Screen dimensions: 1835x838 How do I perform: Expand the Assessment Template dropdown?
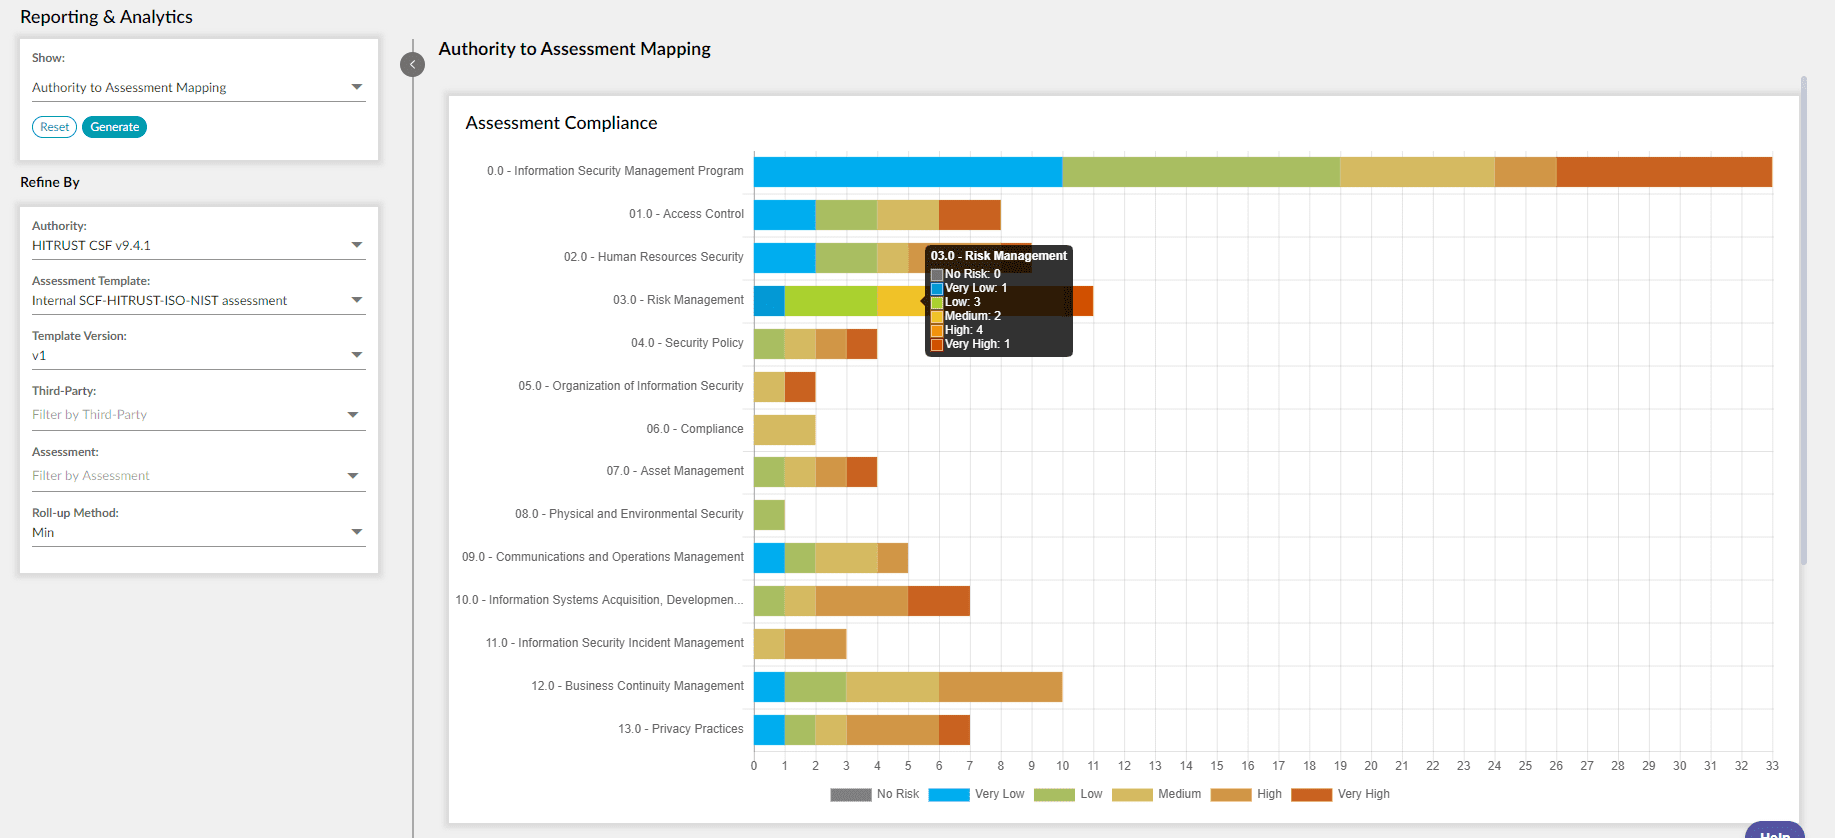198,301
